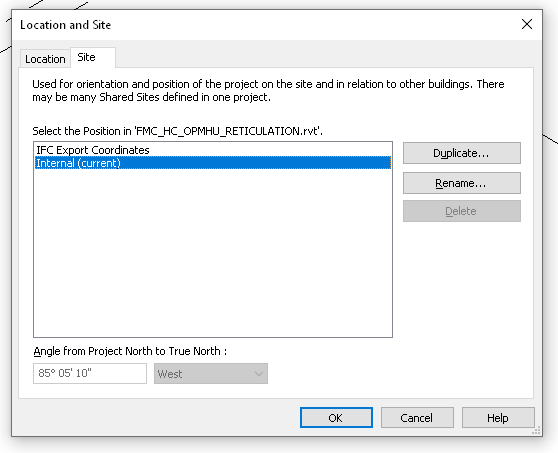The width and height of the screenshot is (558, 453).
Task: Cancel the Location and Site dialog
Action: point(417,417)
